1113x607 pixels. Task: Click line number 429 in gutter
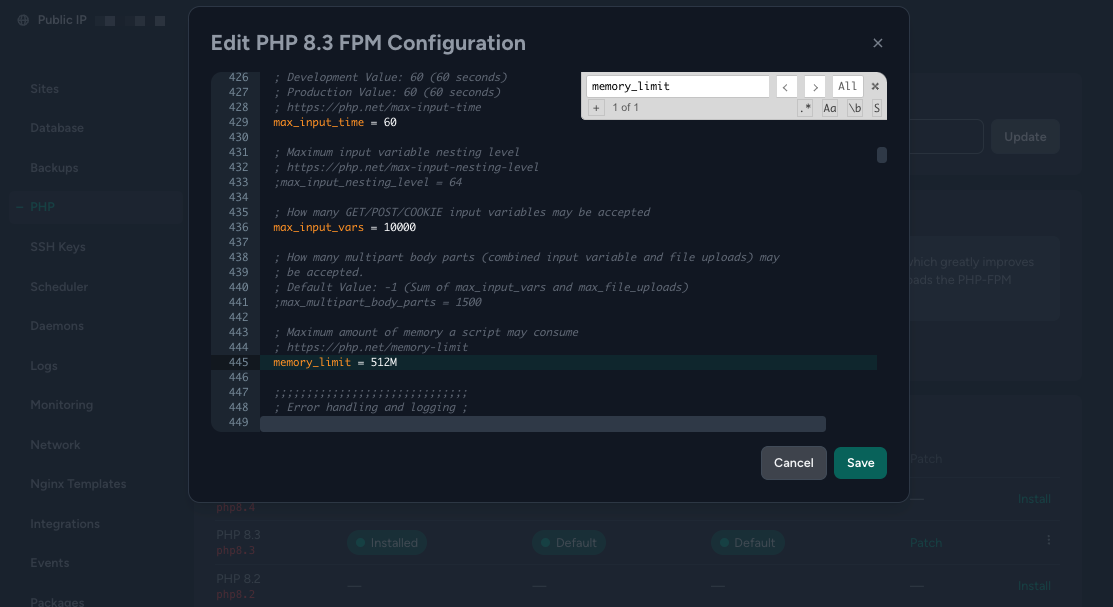(238, 122)
